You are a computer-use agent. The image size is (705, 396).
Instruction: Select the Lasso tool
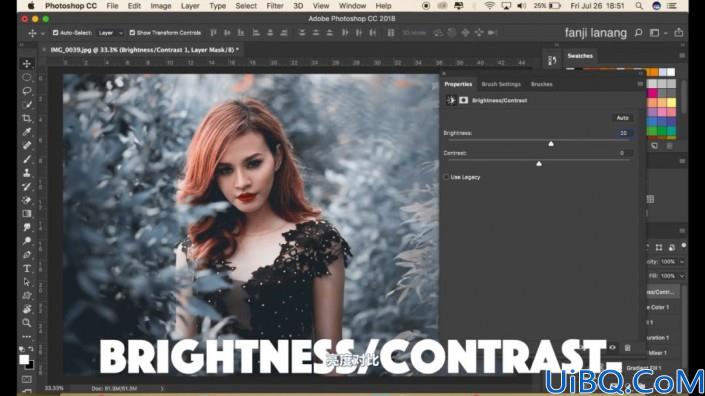click(x=27, y=91)
